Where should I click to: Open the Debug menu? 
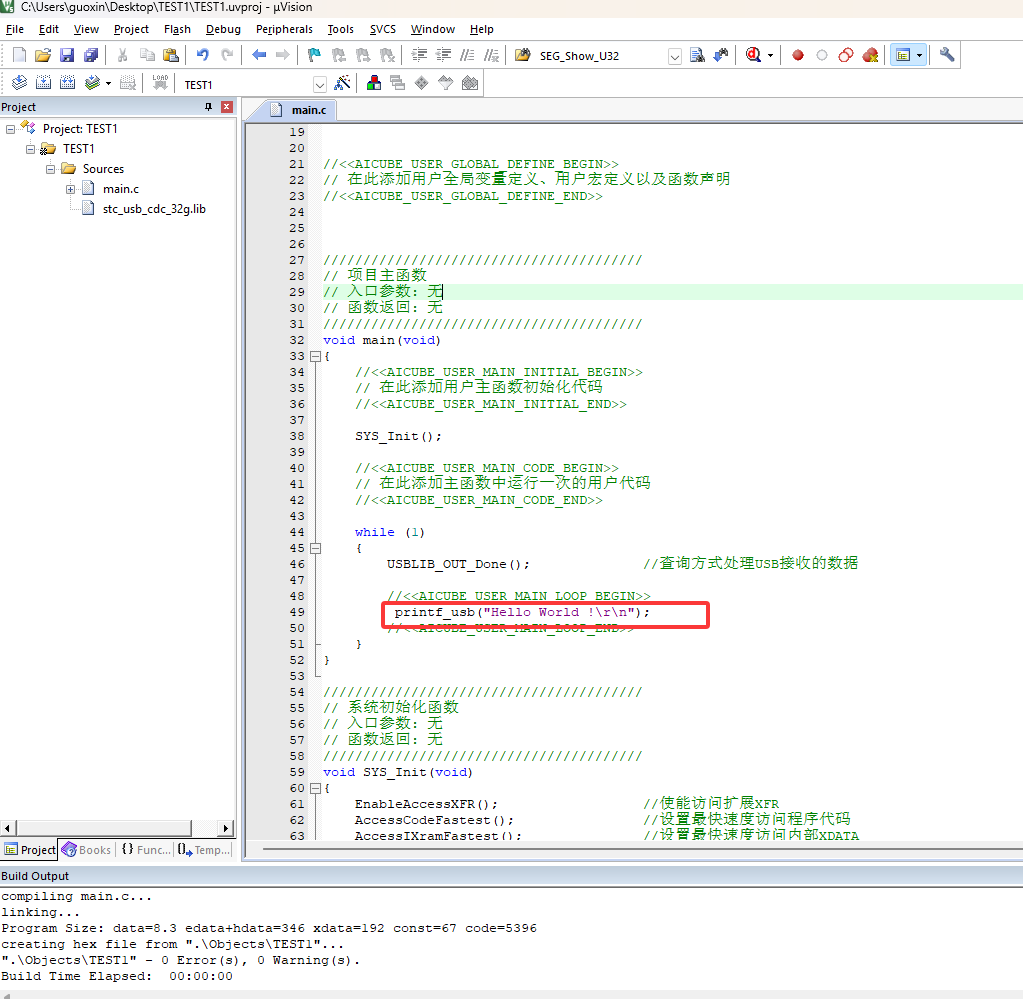pos(223,29)
